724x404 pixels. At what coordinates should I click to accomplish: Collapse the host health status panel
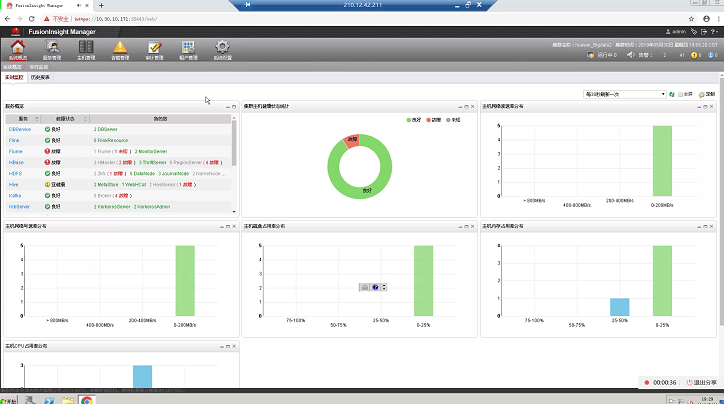pos(460,107)
